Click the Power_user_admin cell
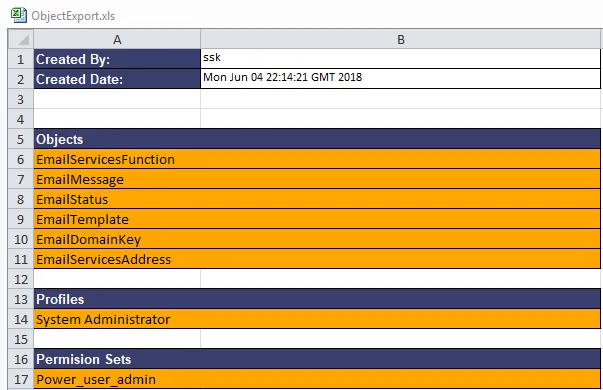Viewport: 603px width, 390px height. point(317,379)
